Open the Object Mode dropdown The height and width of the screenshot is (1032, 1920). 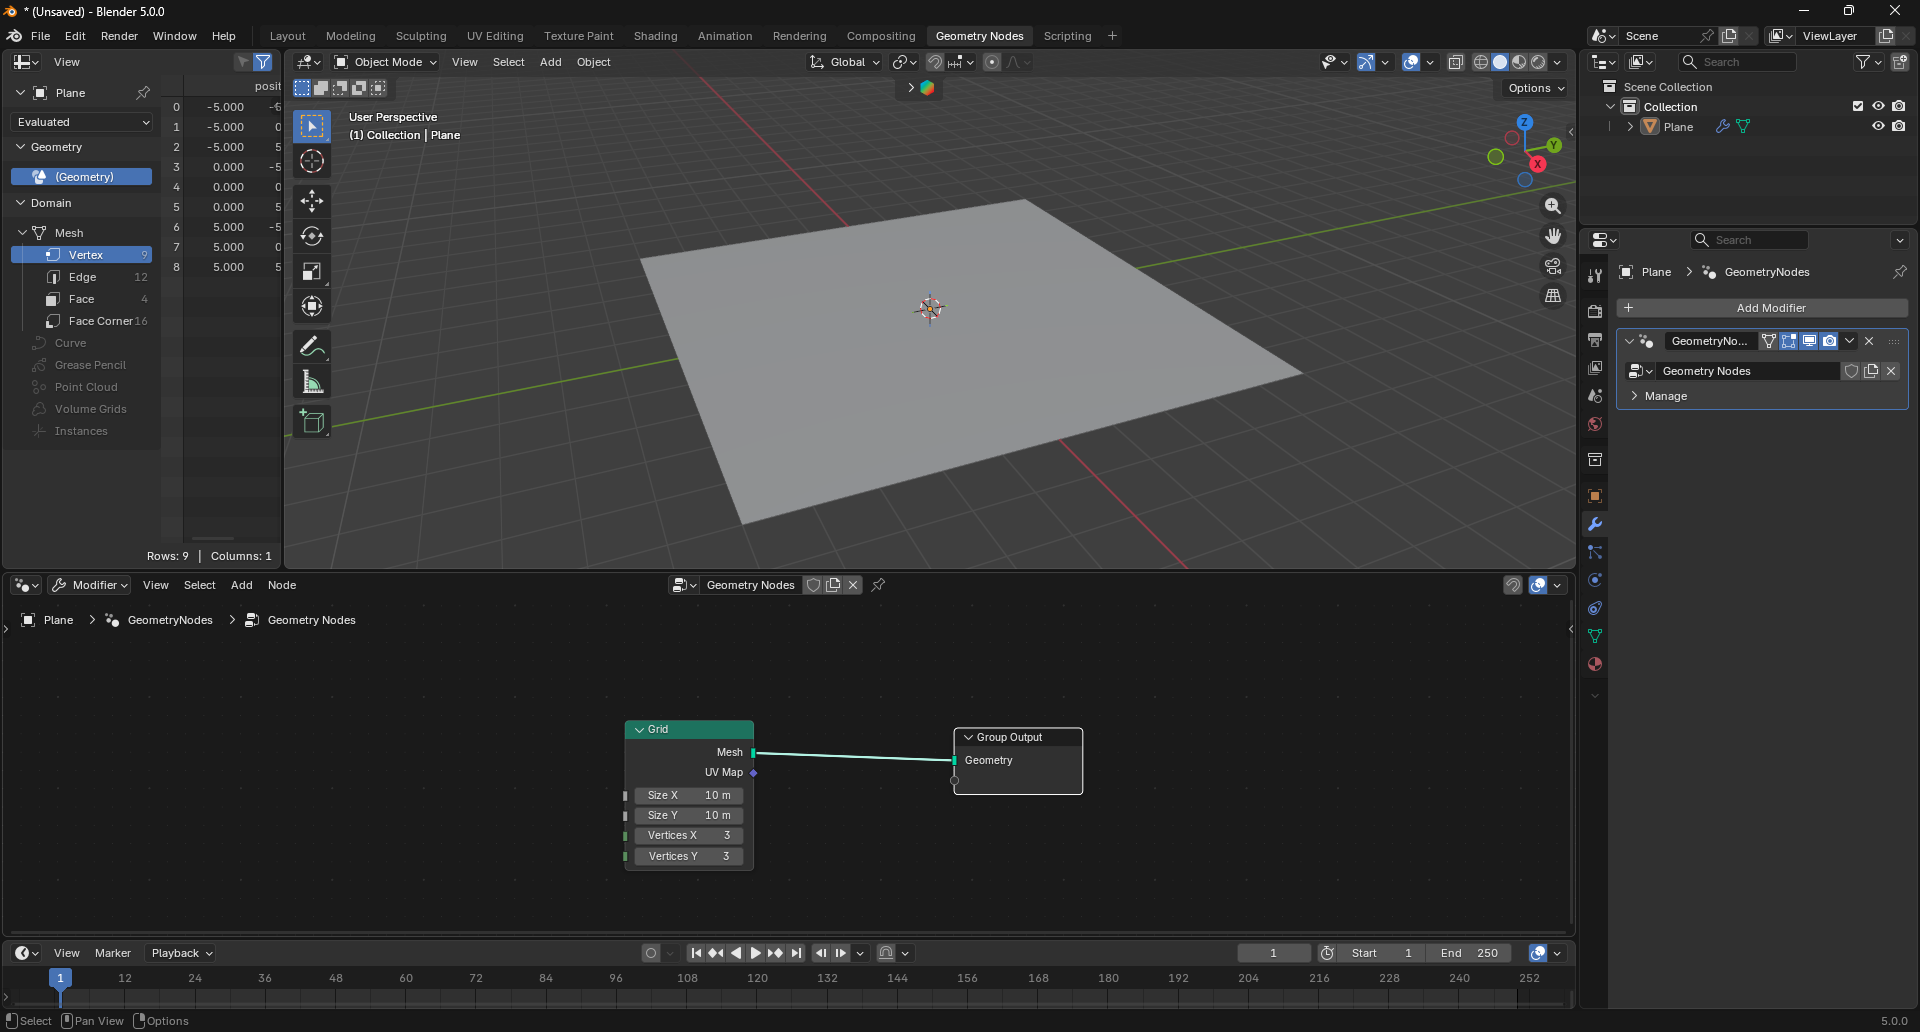[x=386, y=62]
